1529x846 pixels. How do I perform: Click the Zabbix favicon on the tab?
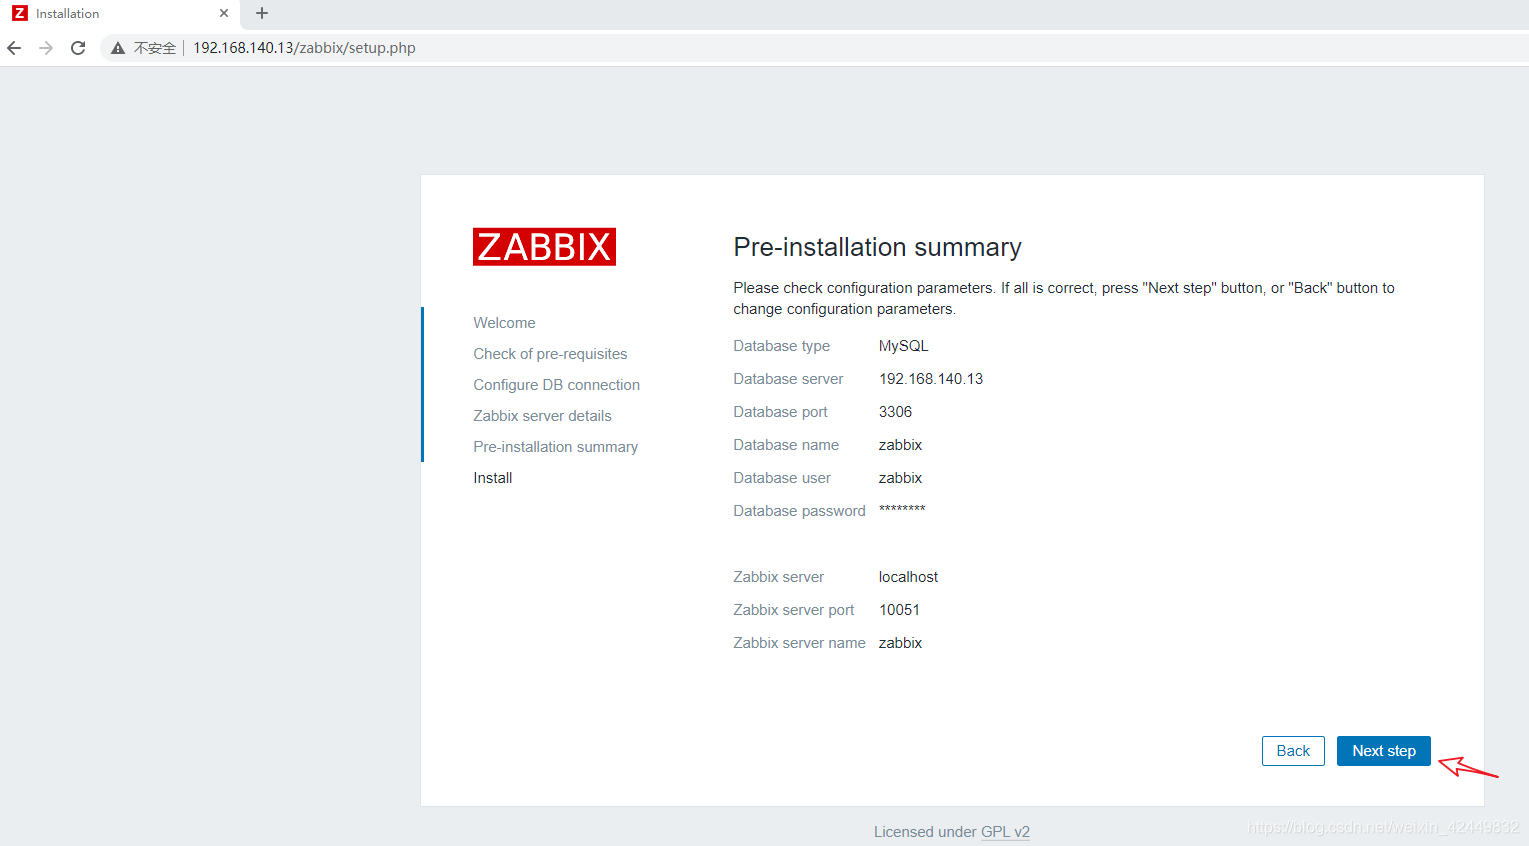pyautogui.click(x=20, y=13)
